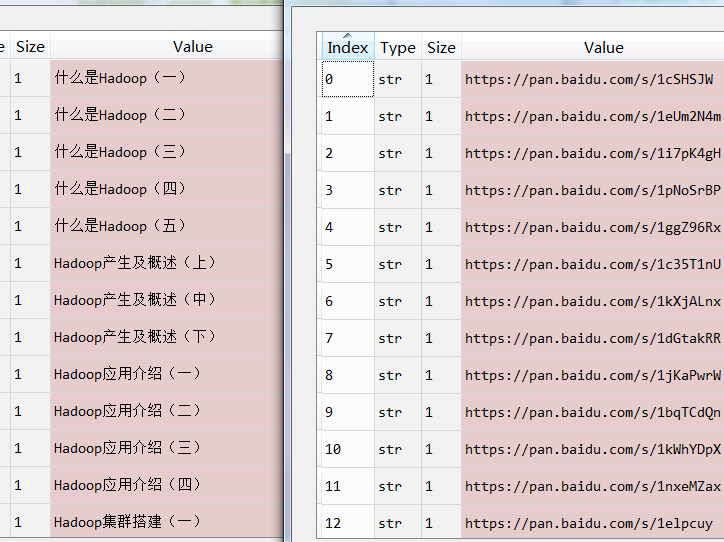Click the Type column header in right window
The image size is (724, 542).
(398, 46)
